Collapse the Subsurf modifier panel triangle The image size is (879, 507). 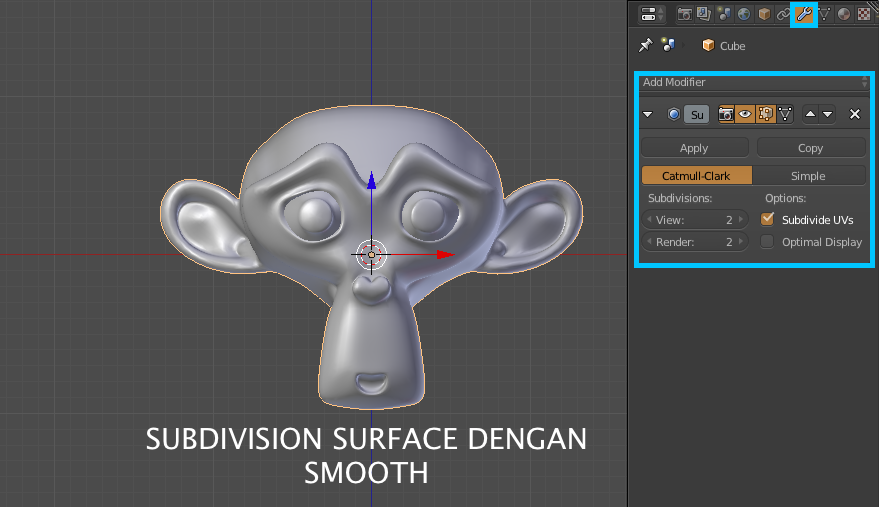pos(648,114)
